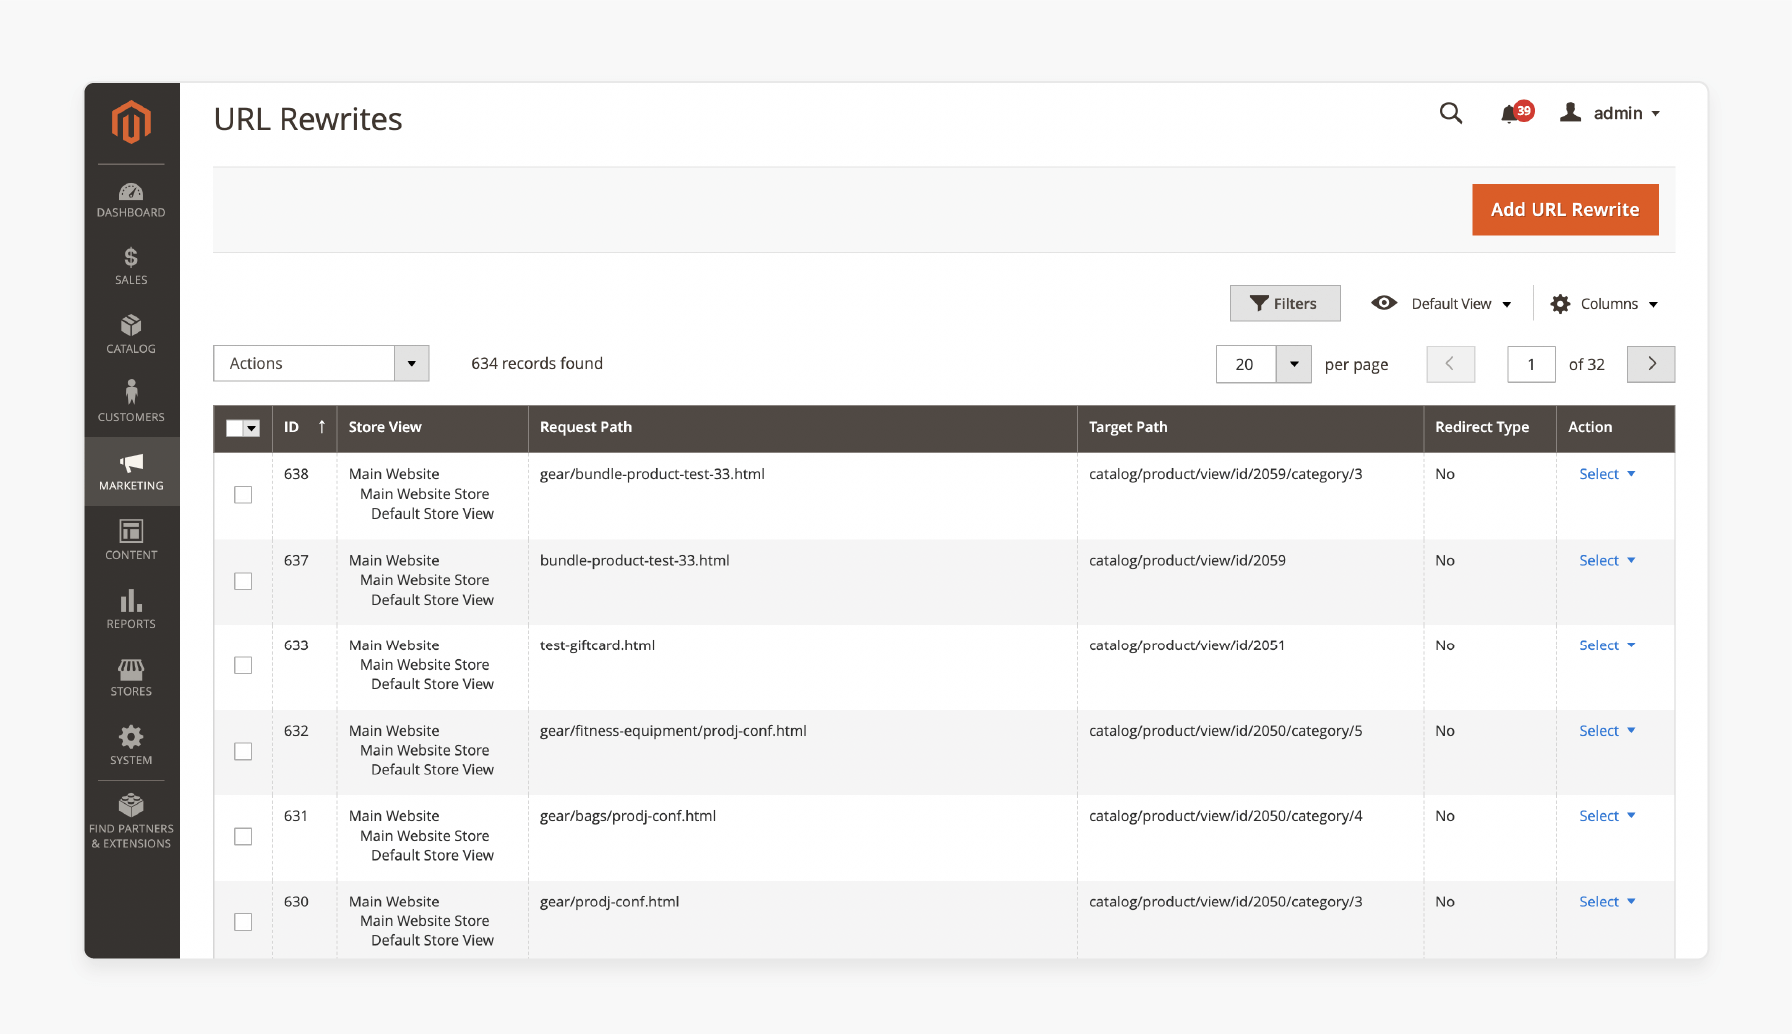Open Select action for row 631

[1607, 816]
